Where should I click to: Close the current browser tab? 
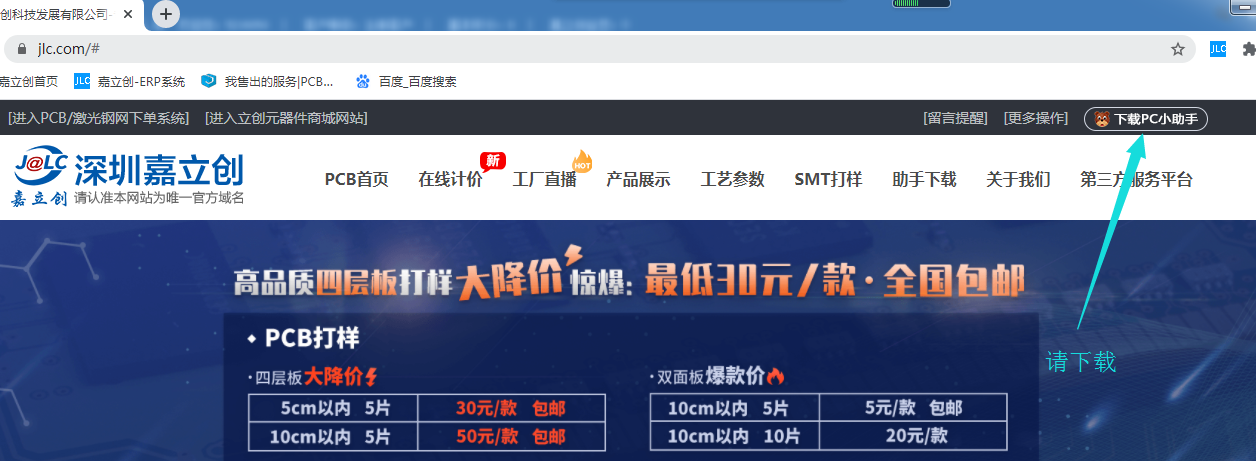(x=129, y=14)
